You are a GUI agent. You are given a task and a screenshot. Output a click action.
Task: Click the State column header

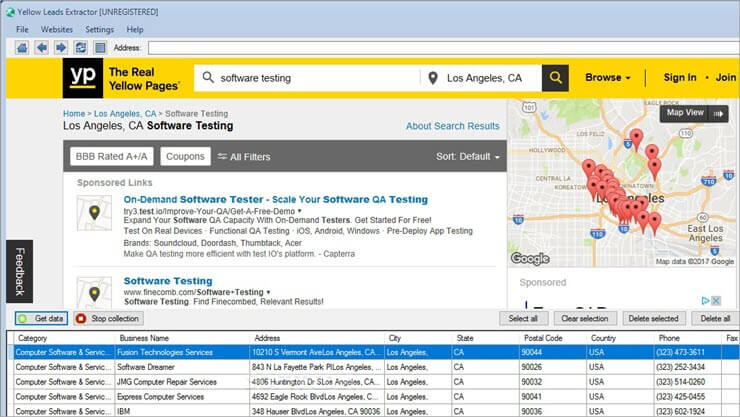486,338
